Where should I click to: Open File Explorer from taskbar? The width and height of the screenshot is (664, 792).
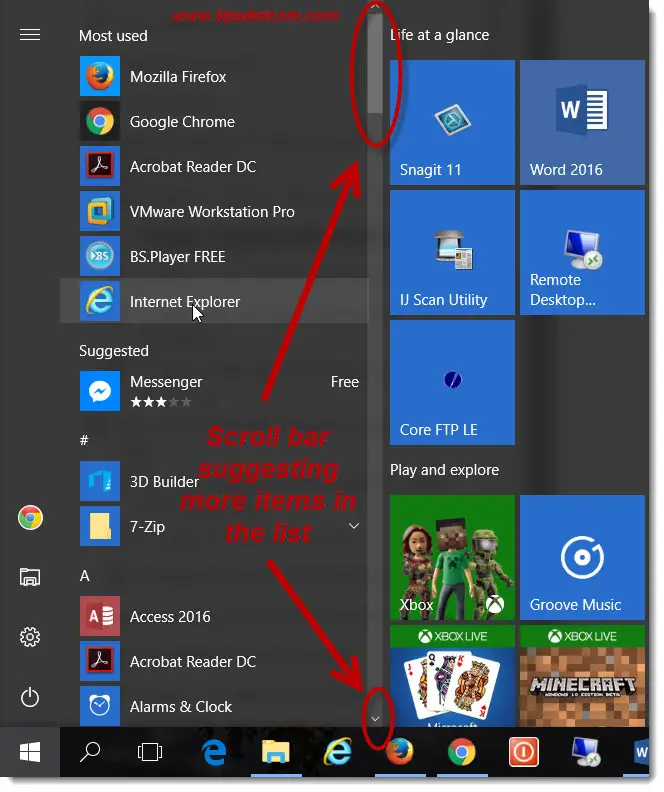pos(276,752)
